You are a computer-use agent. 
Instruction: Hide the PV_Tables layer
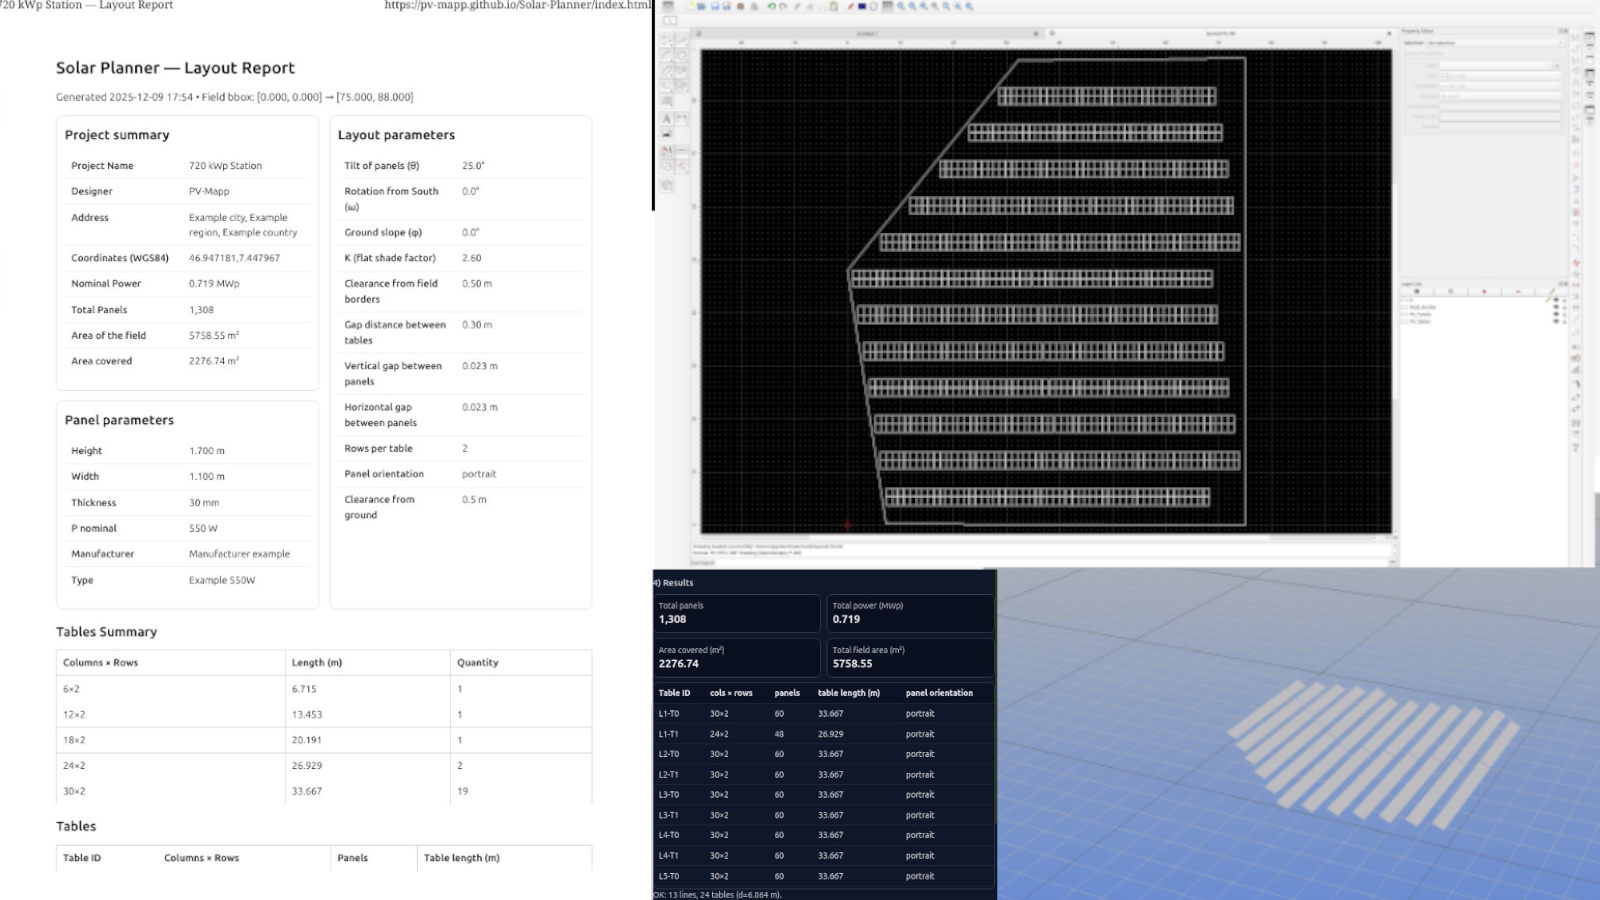click(1556, 322)
